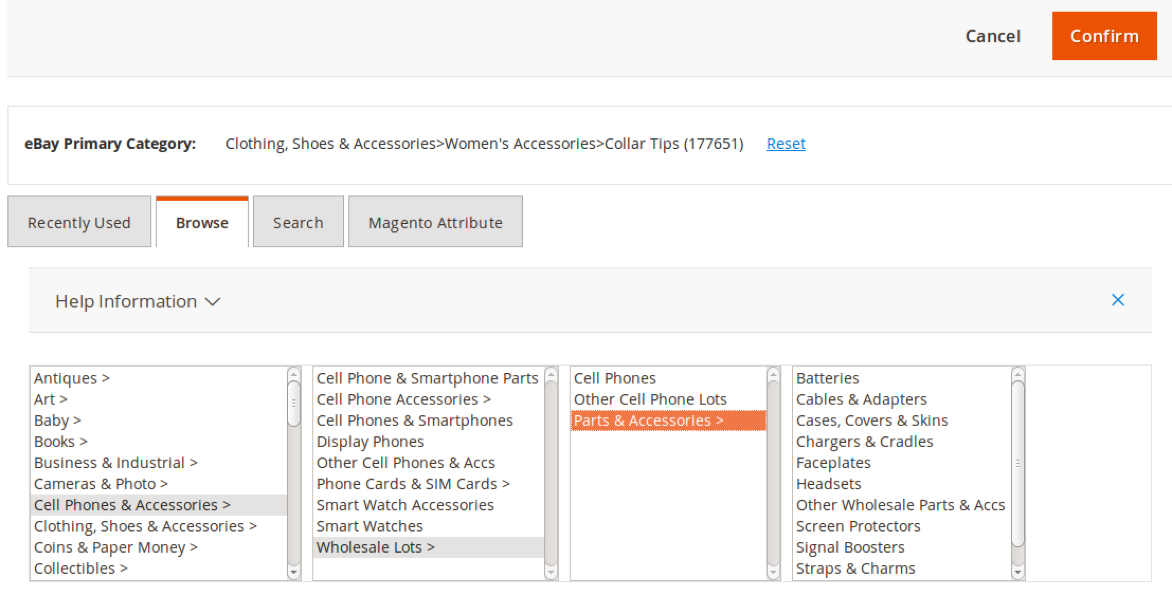
Task: Select Baby category
Action: coord(158,421)
